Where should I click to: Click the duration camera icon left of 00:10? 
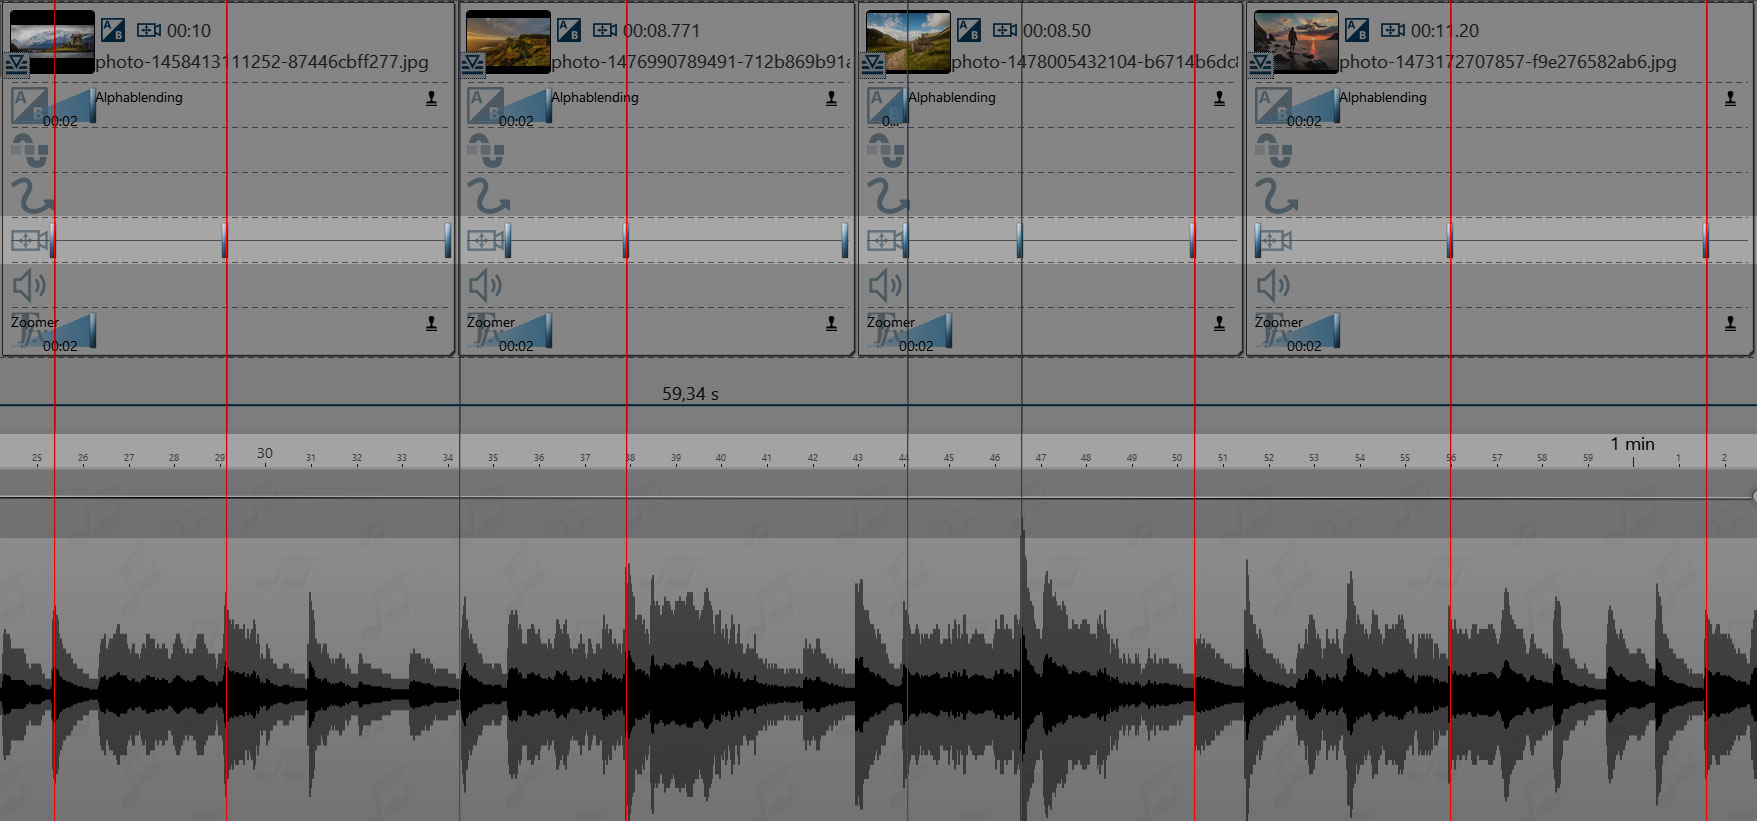(149, 31)
